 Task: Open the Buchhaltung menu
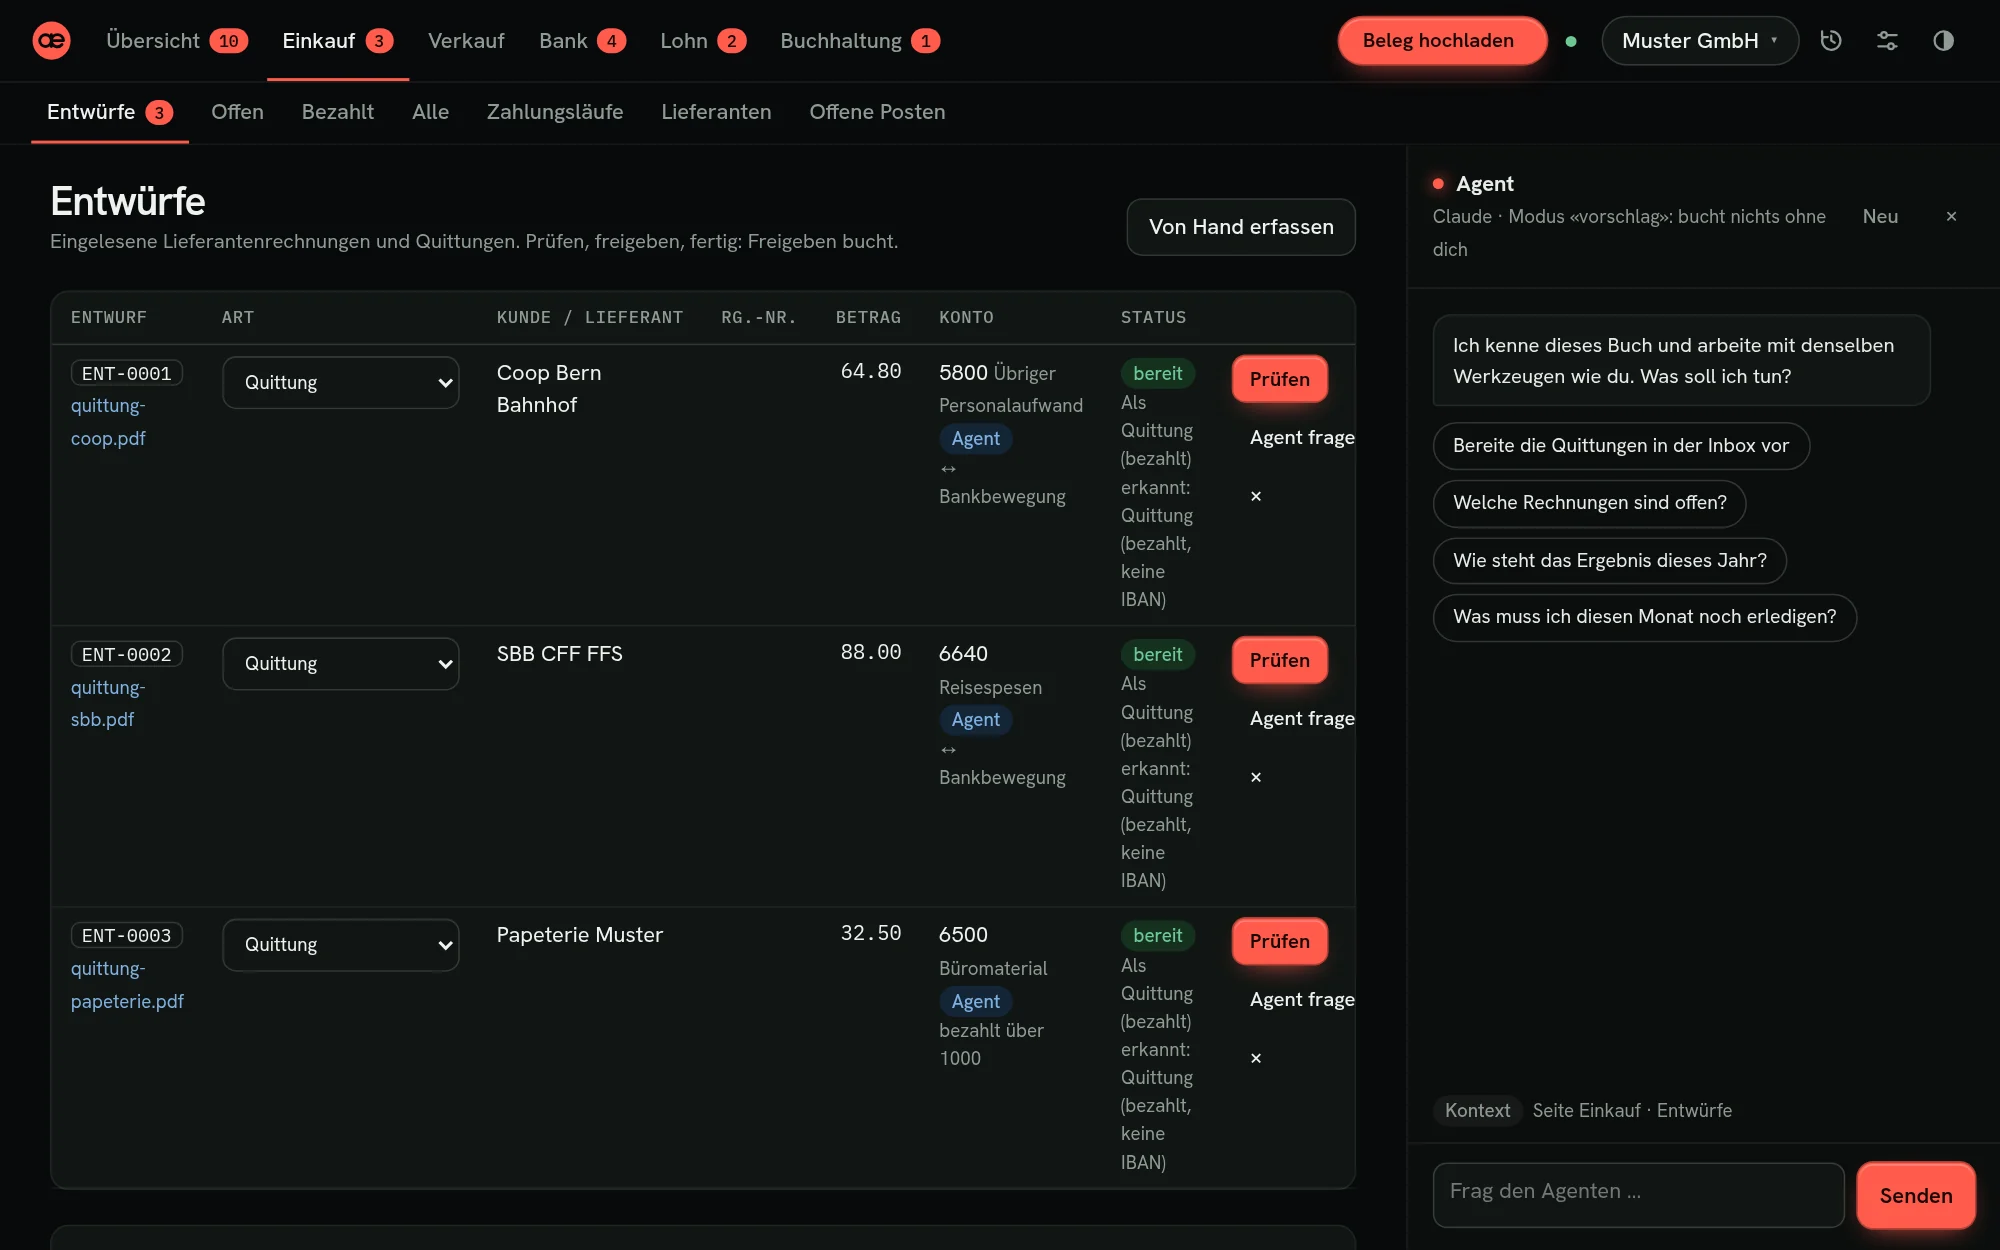(860, 41)
